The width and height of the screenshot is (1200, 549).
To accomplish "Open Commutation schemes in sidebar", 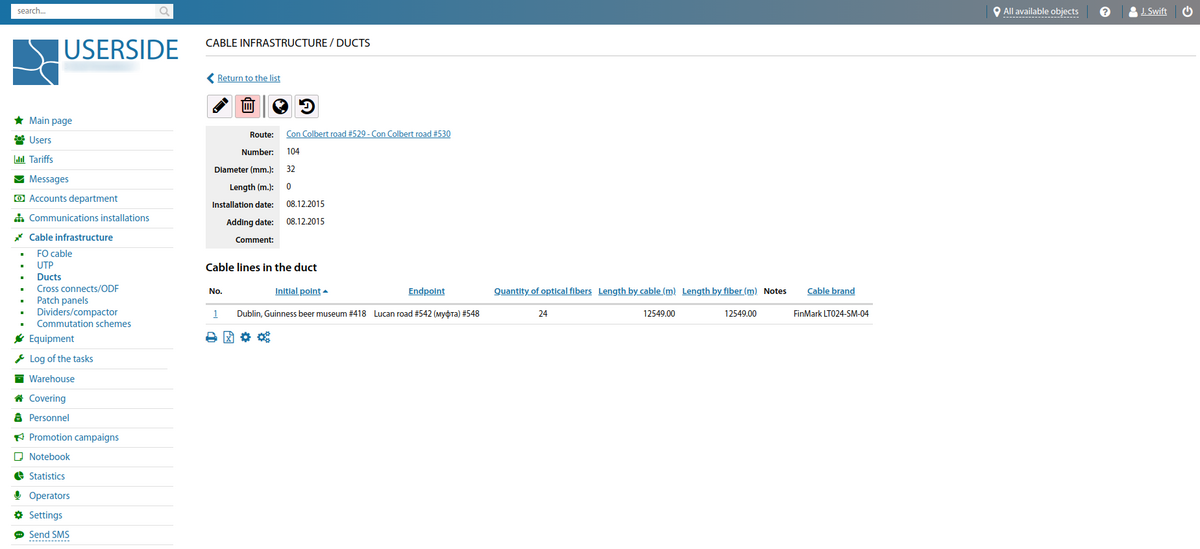I will click(x=83, y=324).
